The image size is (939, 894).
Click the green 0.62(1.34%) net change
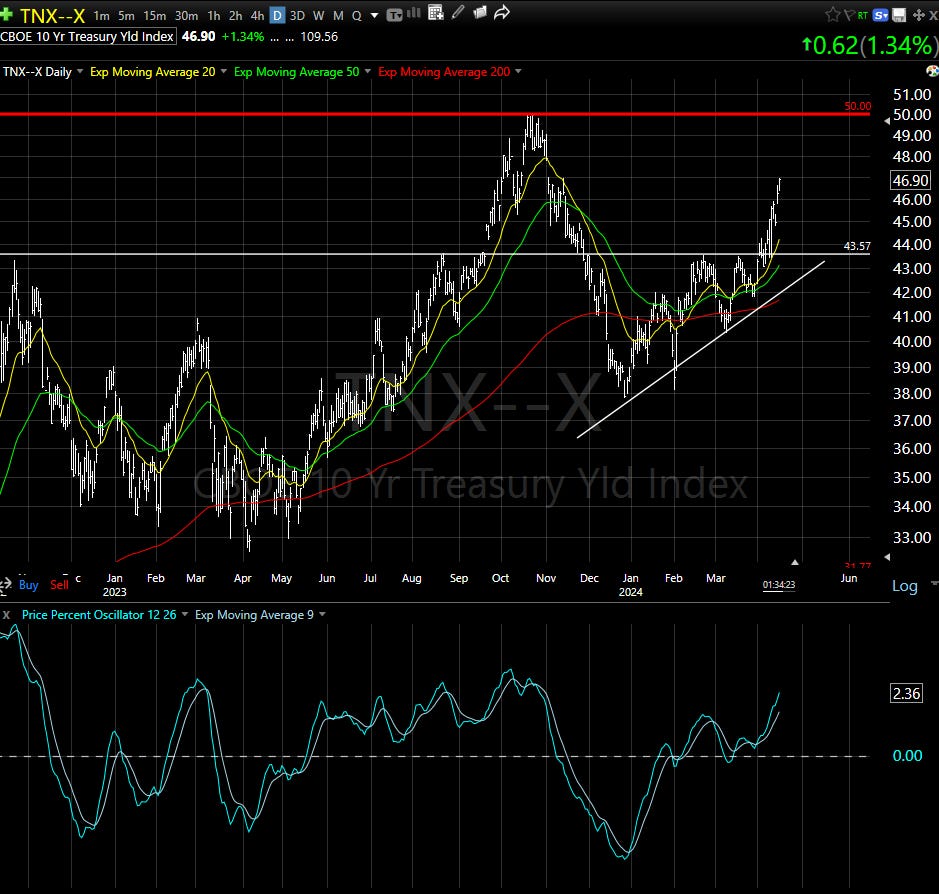[x=869, y=46]
